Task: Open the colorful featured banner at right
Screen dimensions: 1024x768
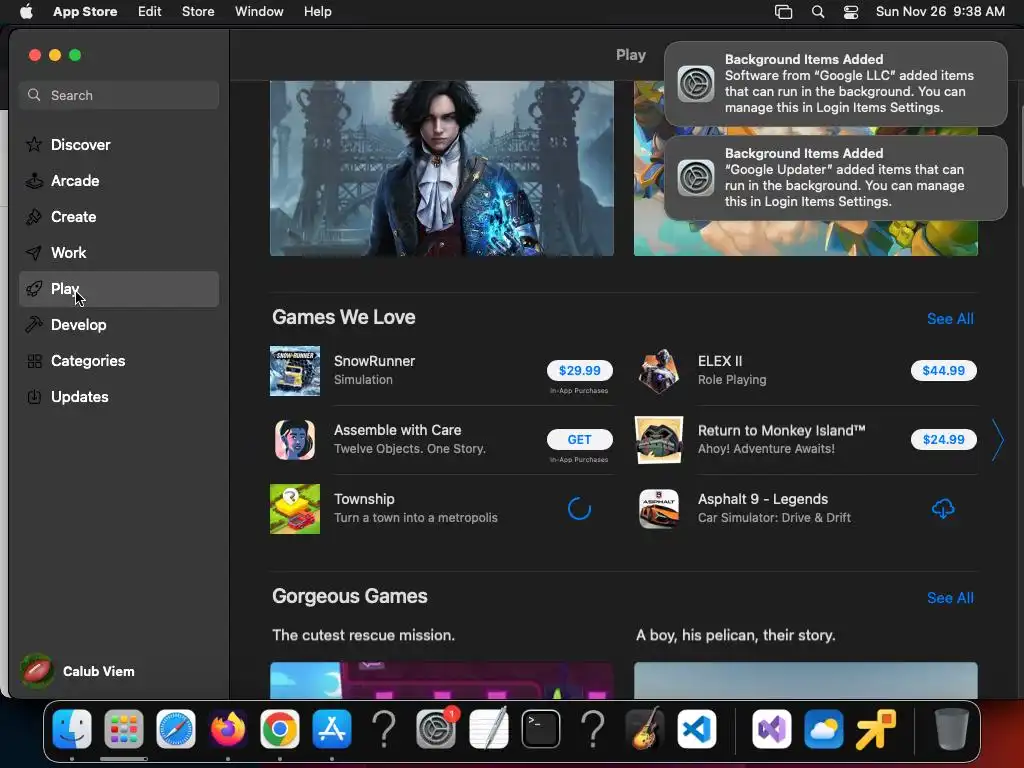Action: coord(805,238)
